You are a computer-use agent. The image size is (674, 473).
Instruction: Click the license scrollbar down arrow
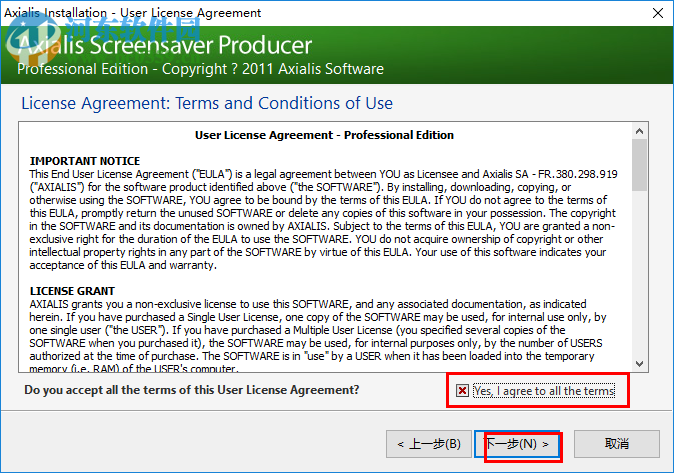640,364
